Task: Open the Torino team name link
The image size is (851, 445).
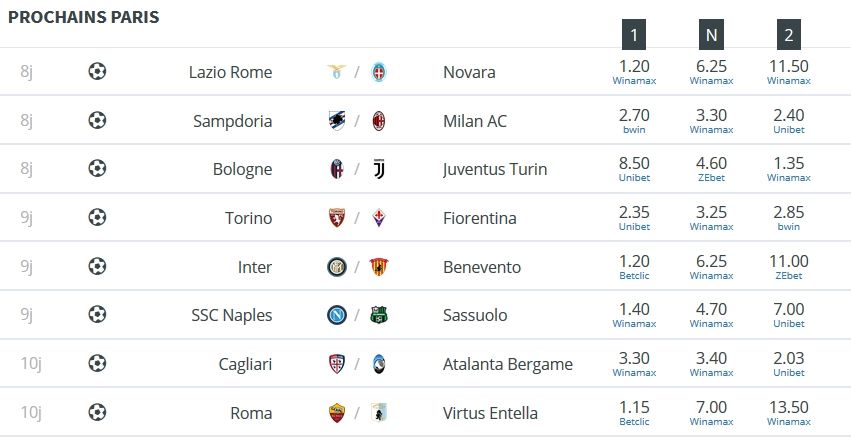Action: coord(249,218)
